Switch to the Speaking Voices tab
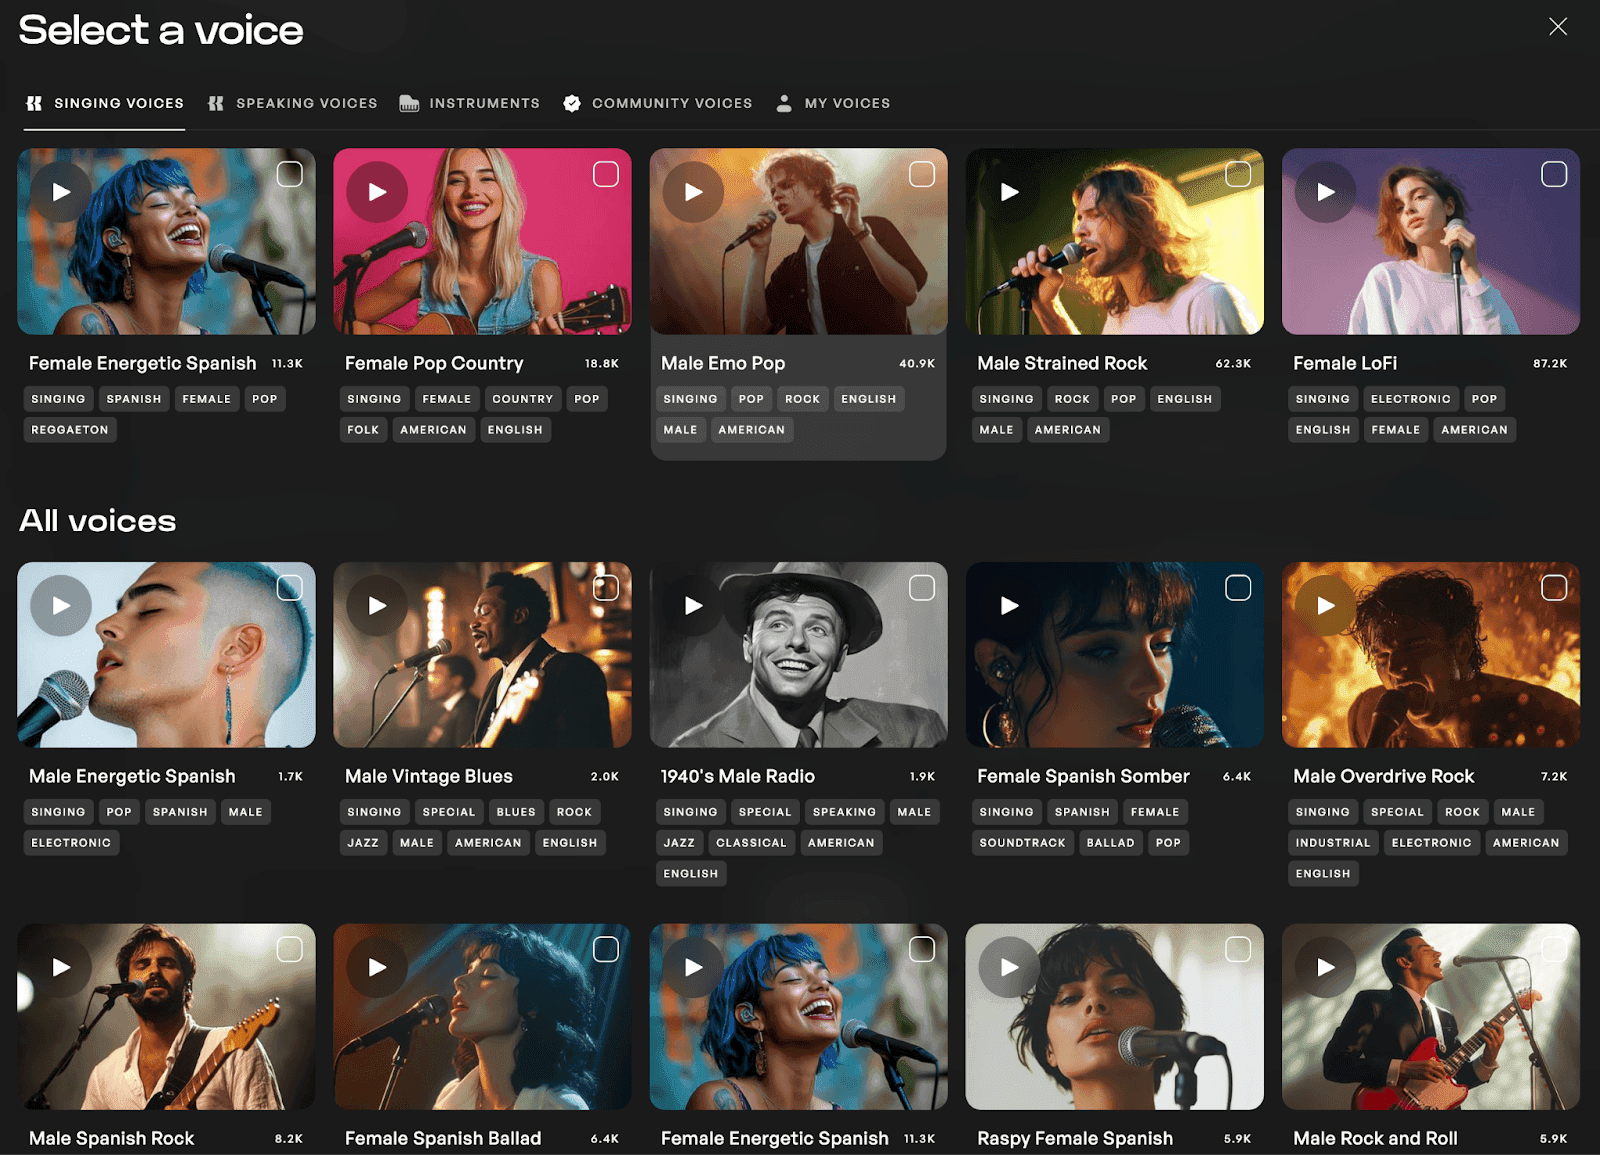The height and width of the screenshot is (1155, 1600). coord(293,103)
